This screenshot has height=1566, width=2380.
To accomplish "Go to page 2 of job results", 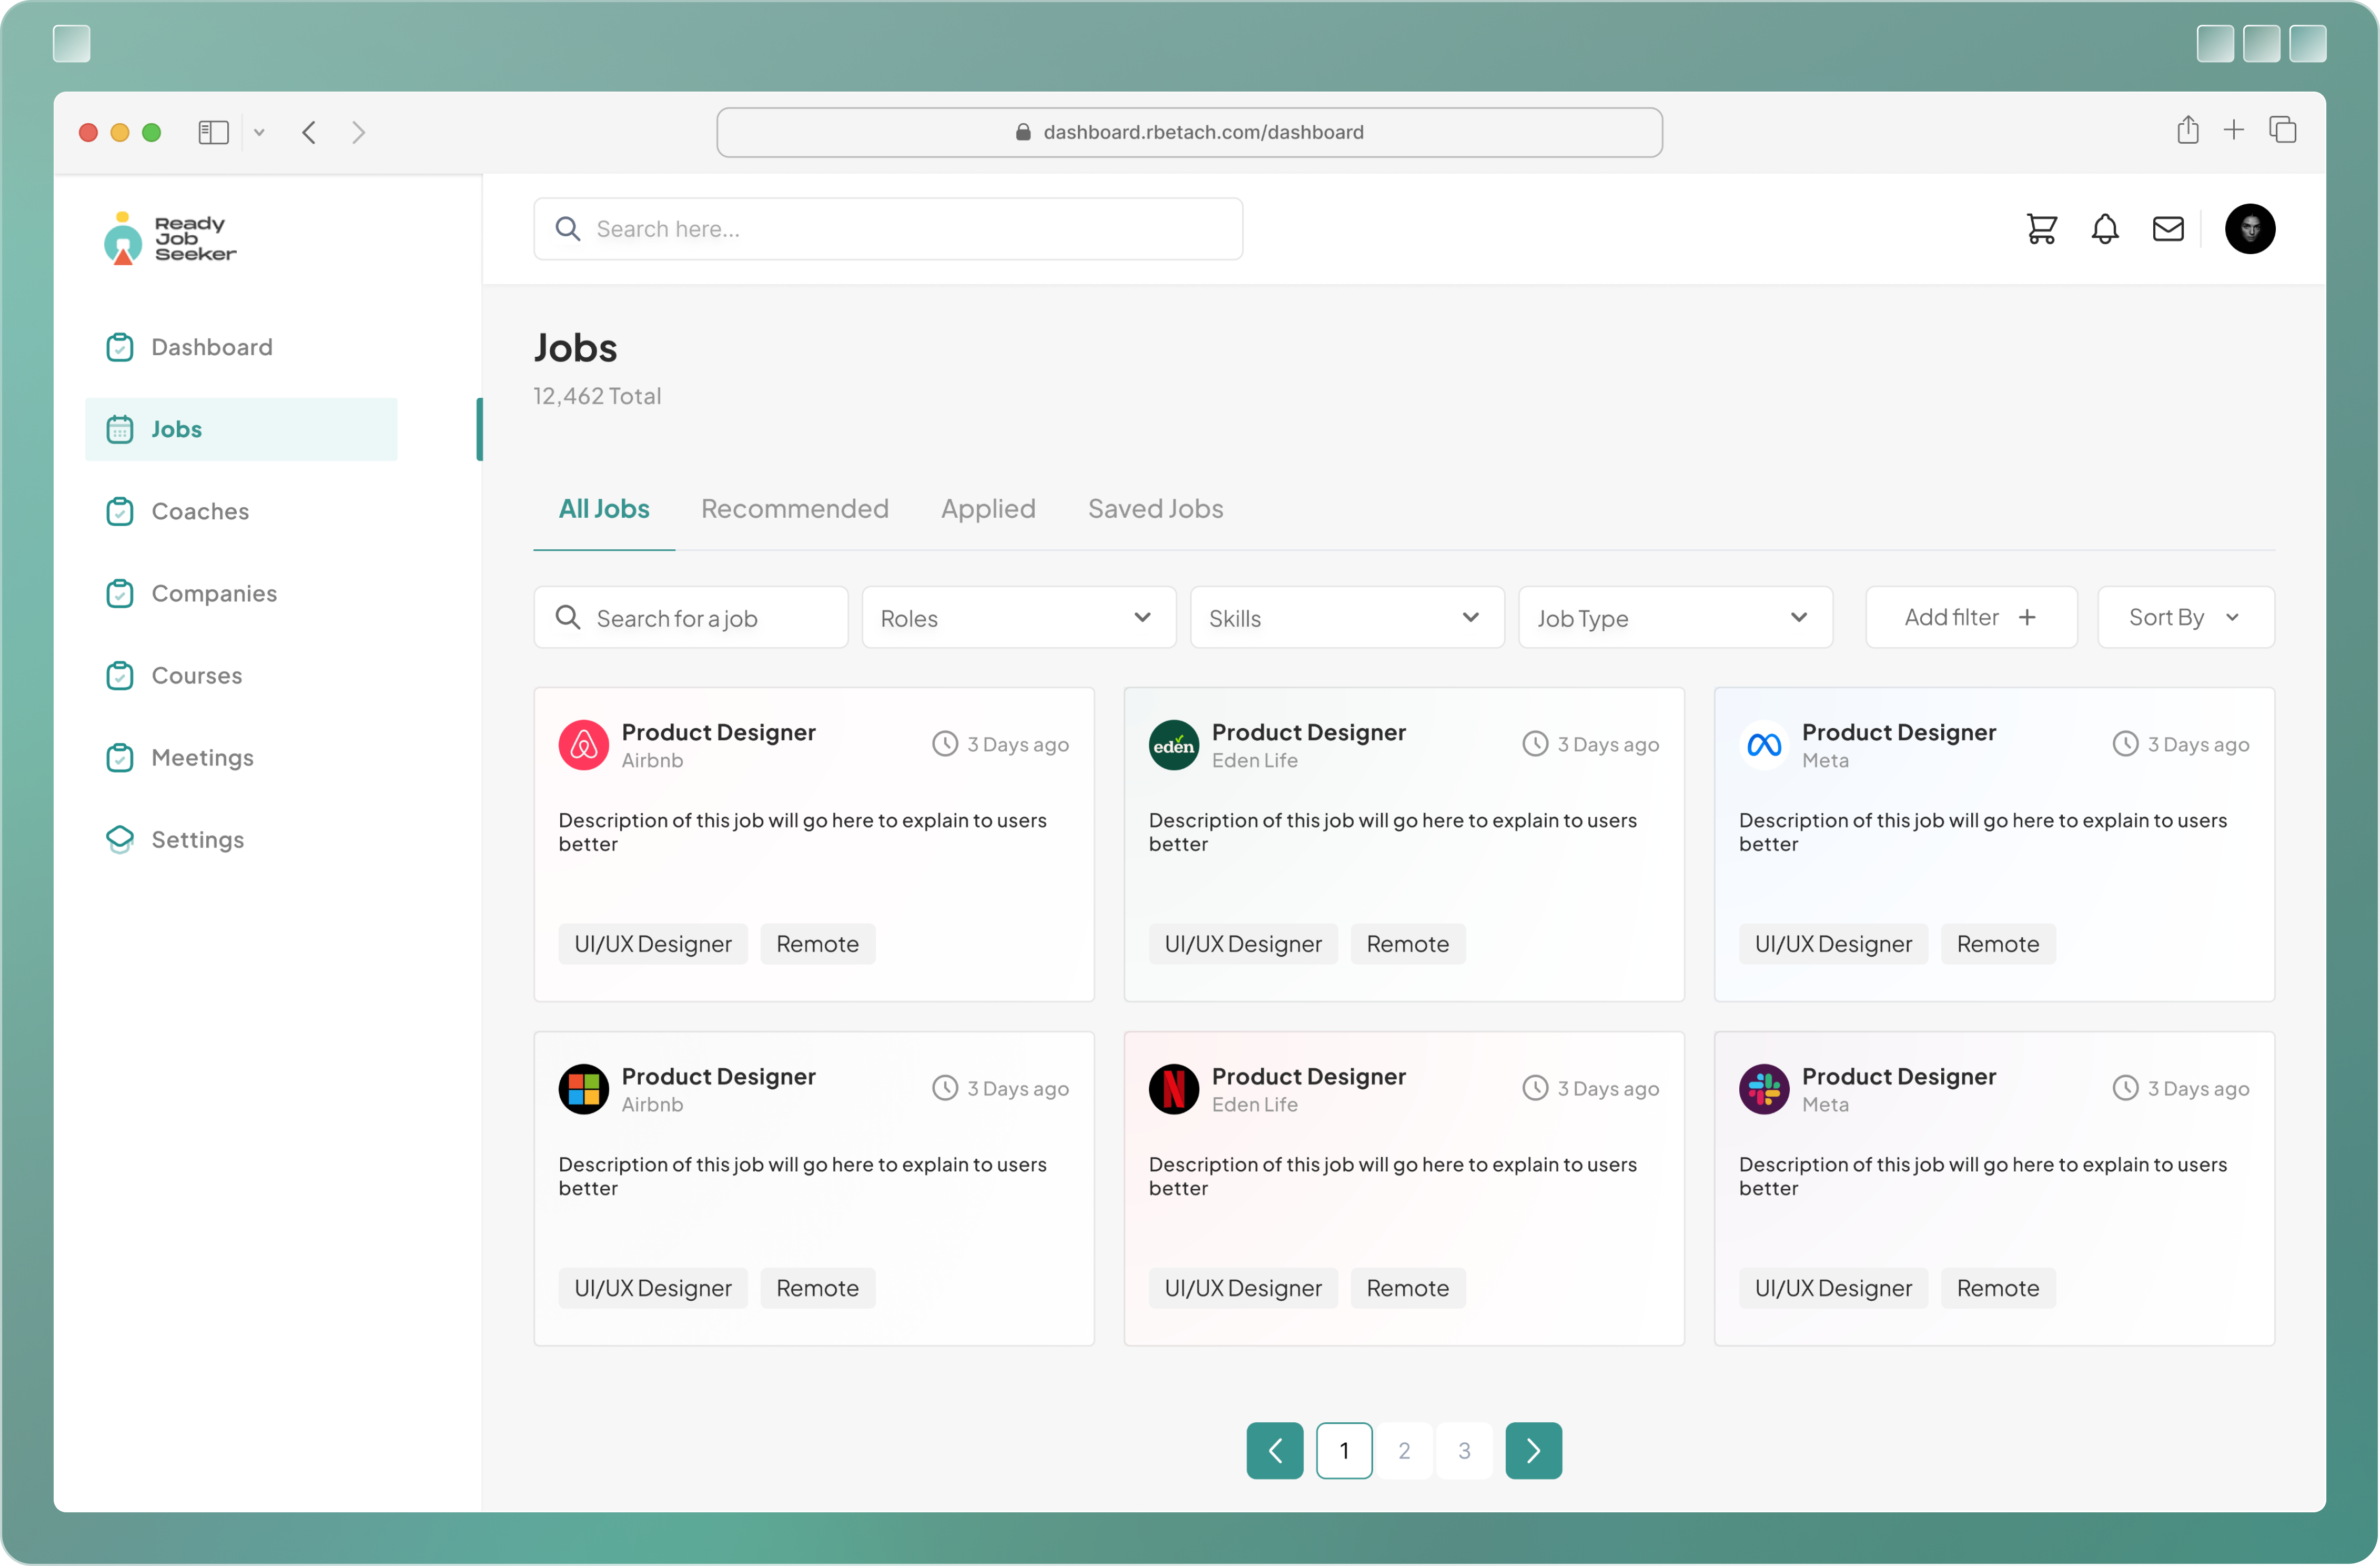I will tap(1404, 1450).
